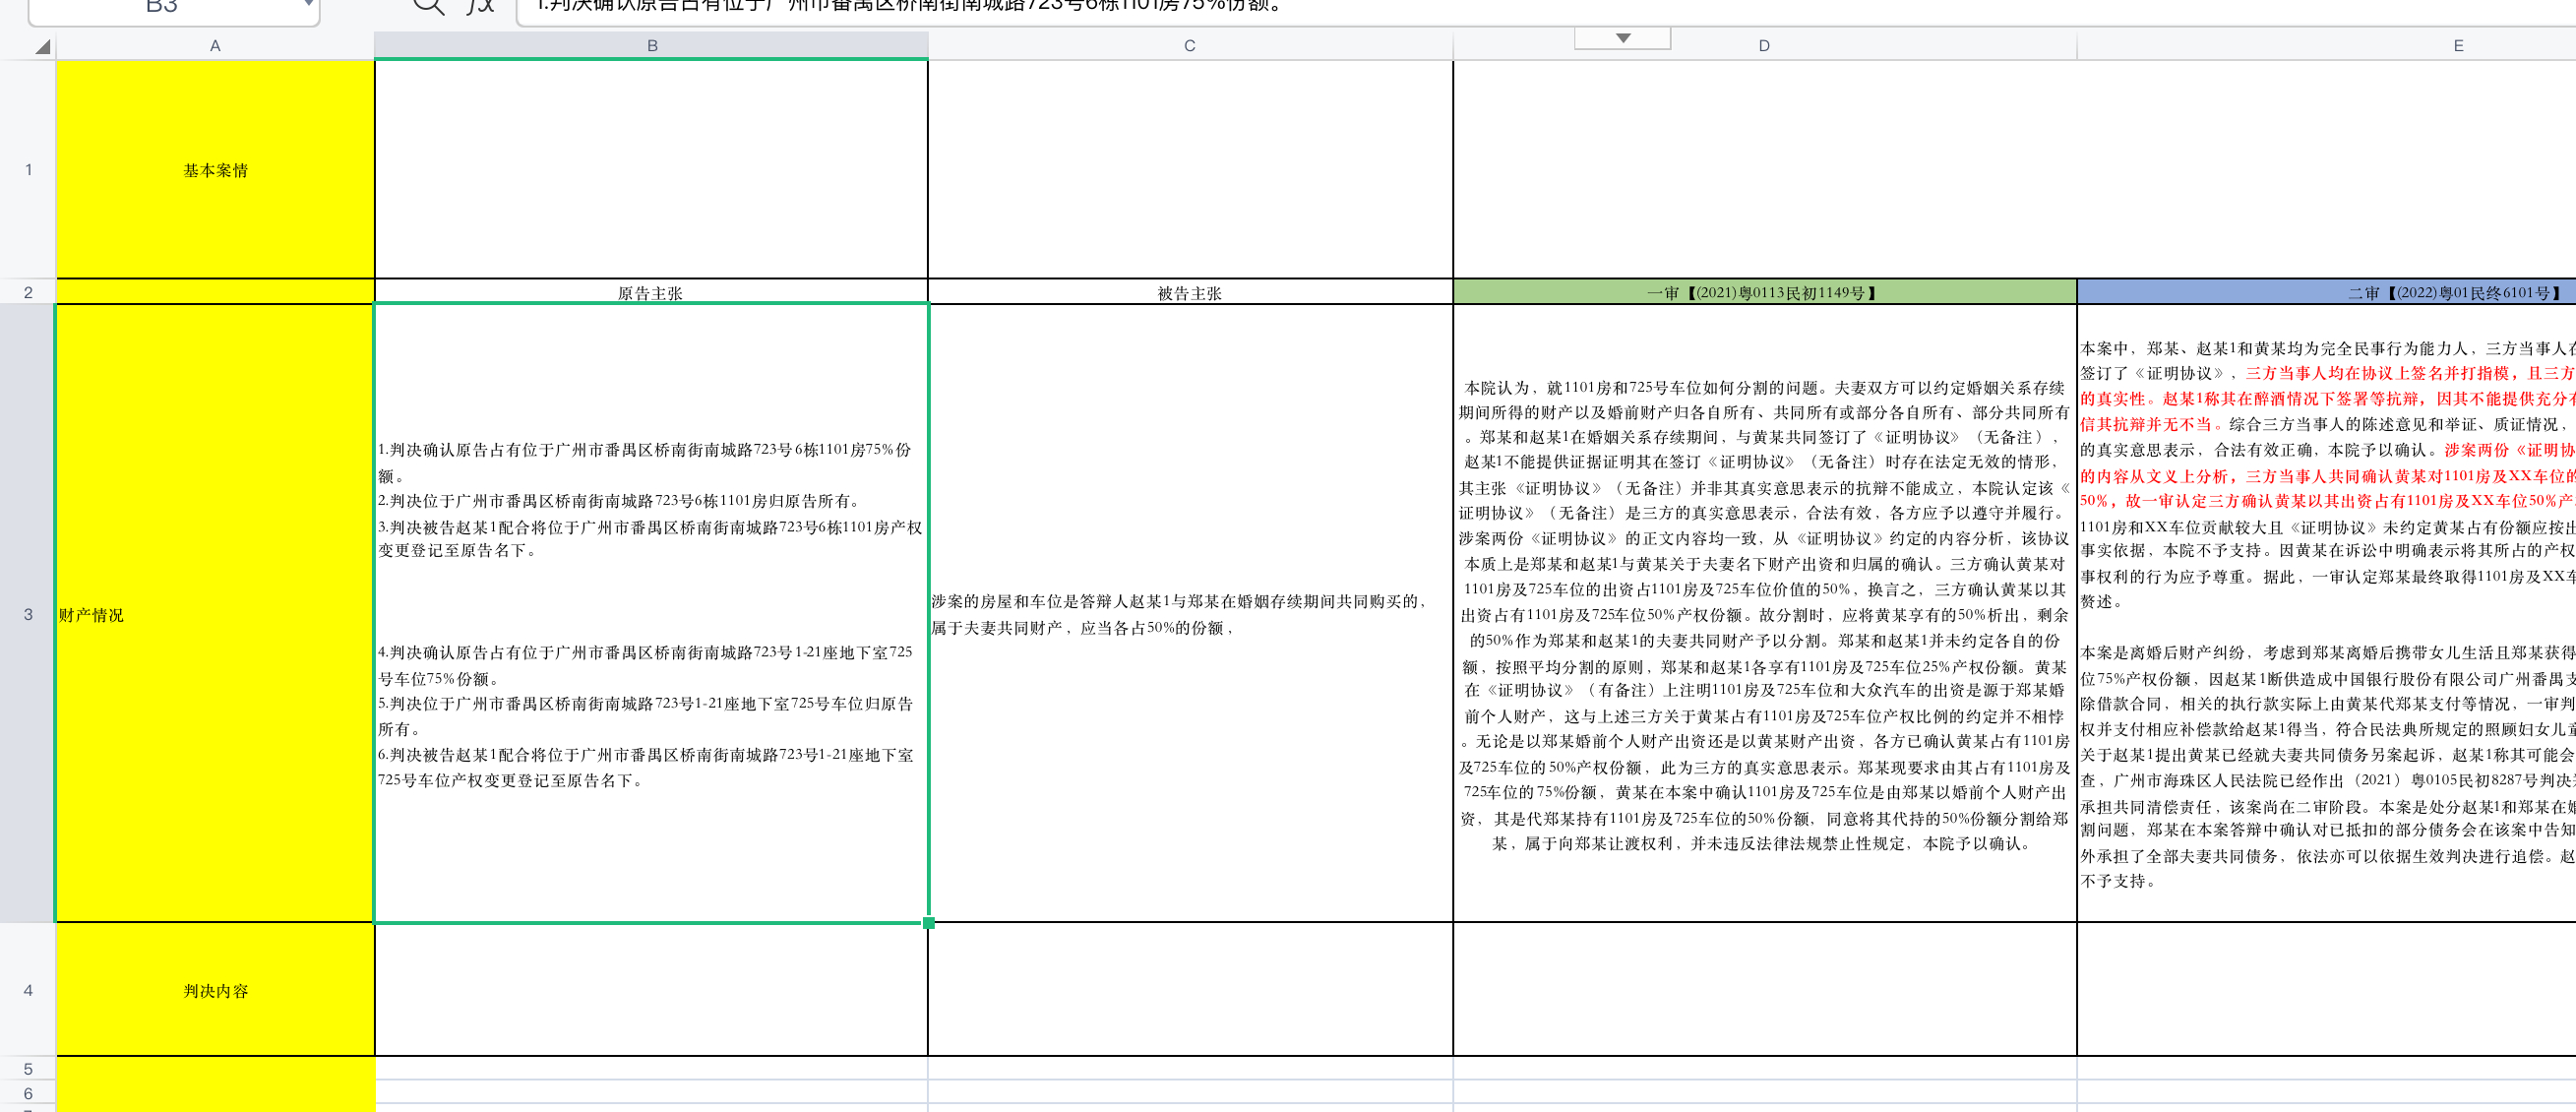Click the search magnifier icon
The width and height of the screenshot is (2576, 1112).
[x=430, y=7]
